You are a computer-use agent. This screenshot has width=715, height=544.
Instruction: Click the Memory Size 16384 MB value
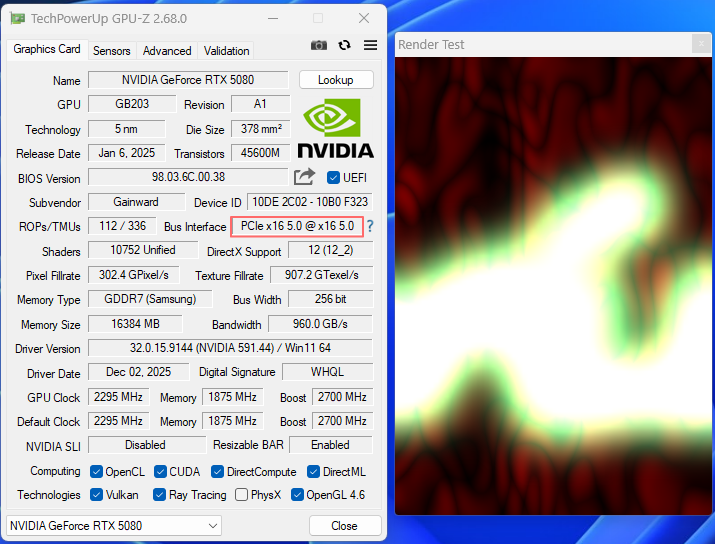tap(135, 324)
